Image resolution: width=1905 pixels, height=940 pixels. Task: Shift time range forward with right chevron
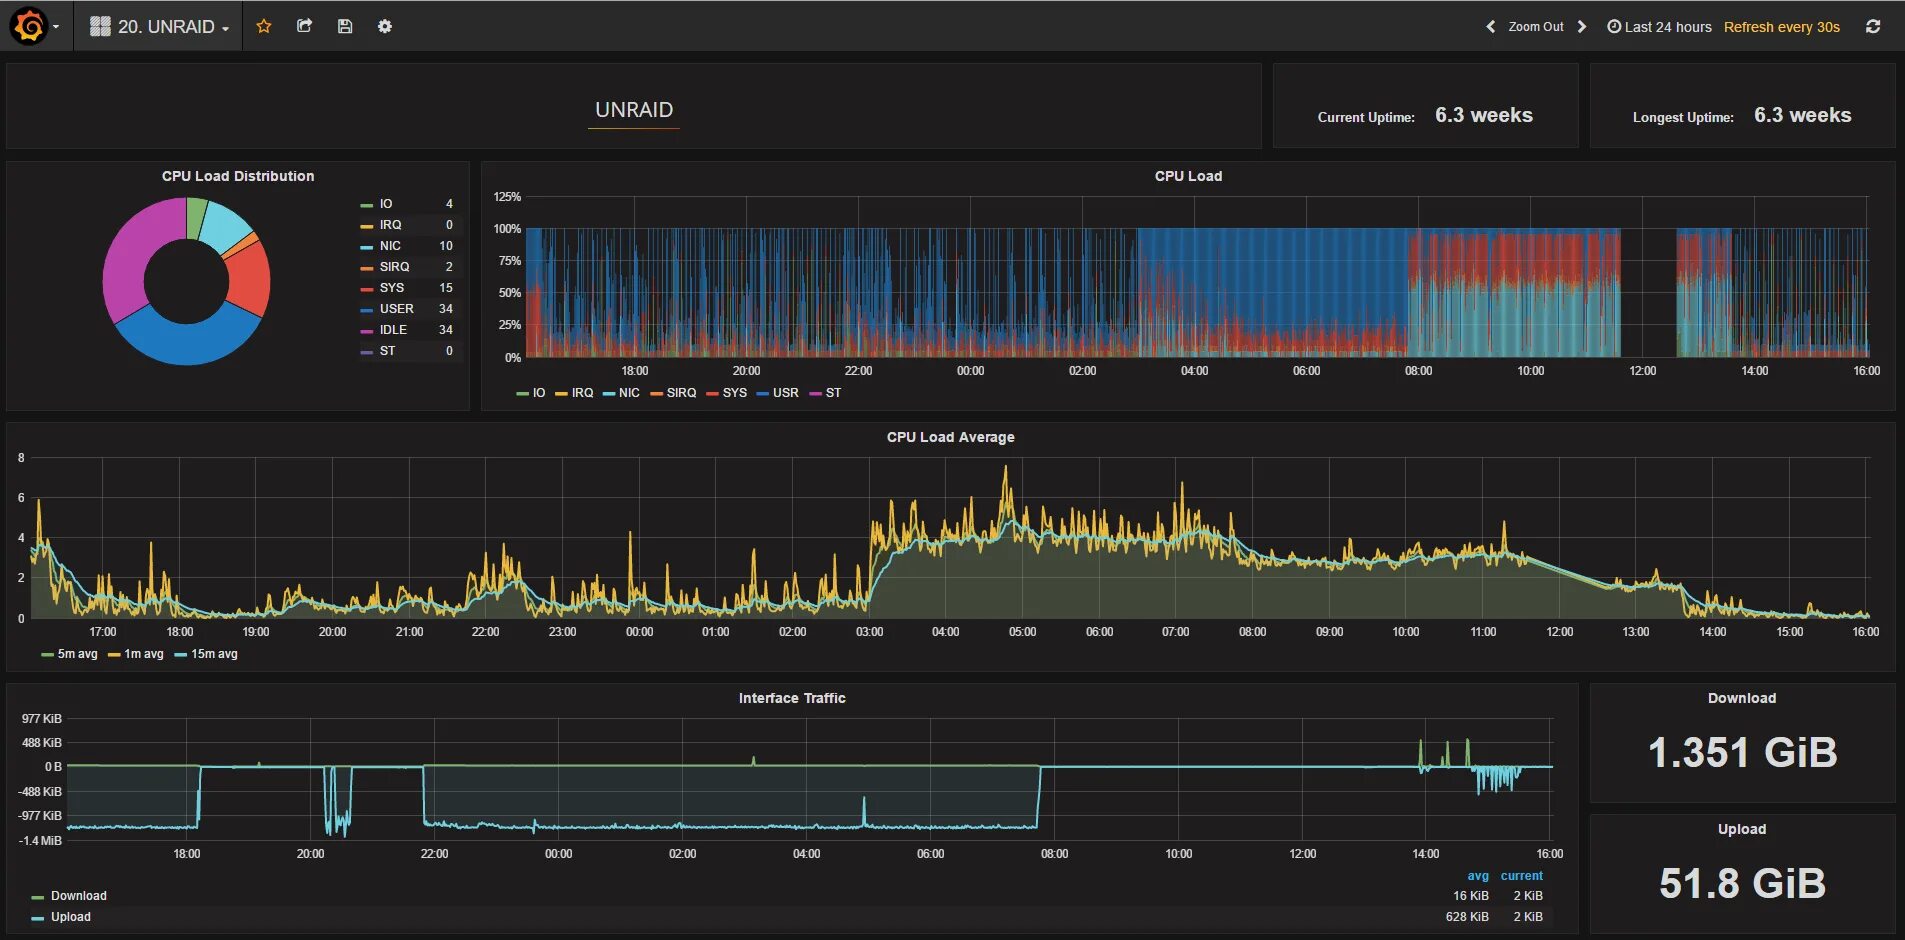pyautogui.click(x=1582, y=27)
